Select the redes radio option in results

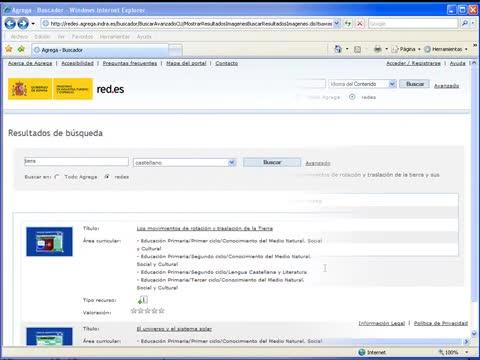[107, 177]
